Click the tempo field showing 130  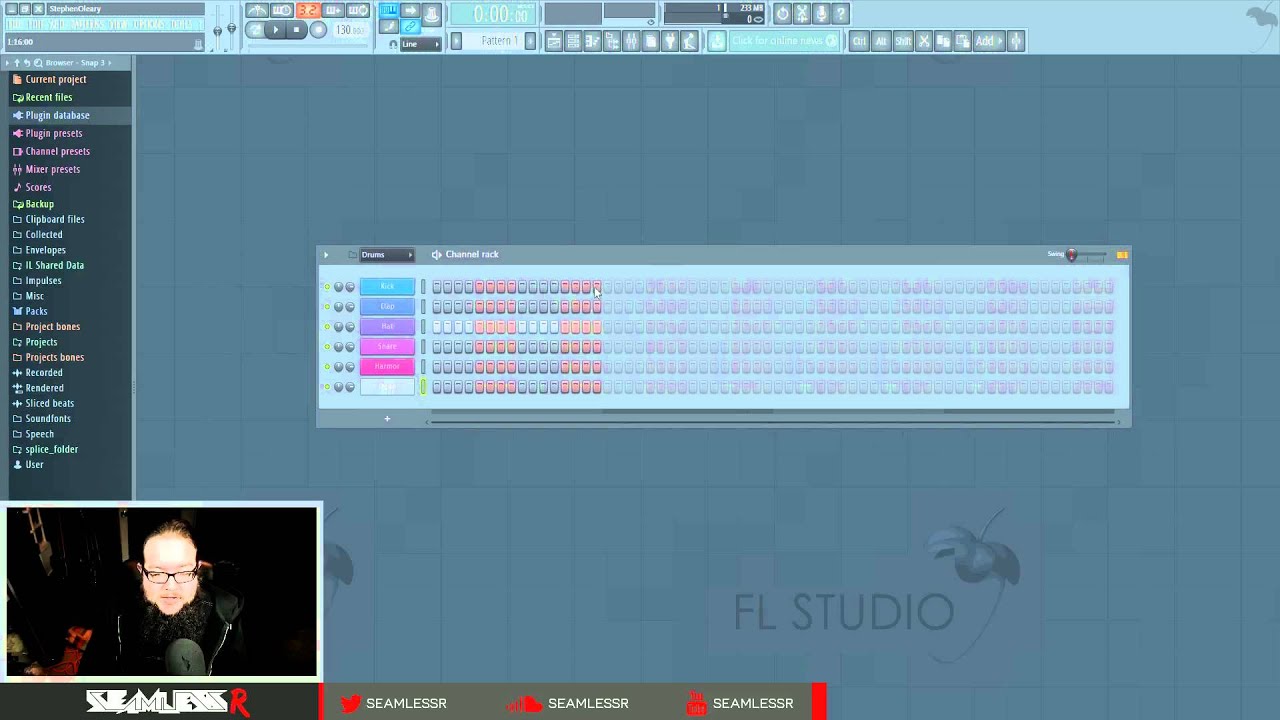pyautogui.click(x=349, y=30)
